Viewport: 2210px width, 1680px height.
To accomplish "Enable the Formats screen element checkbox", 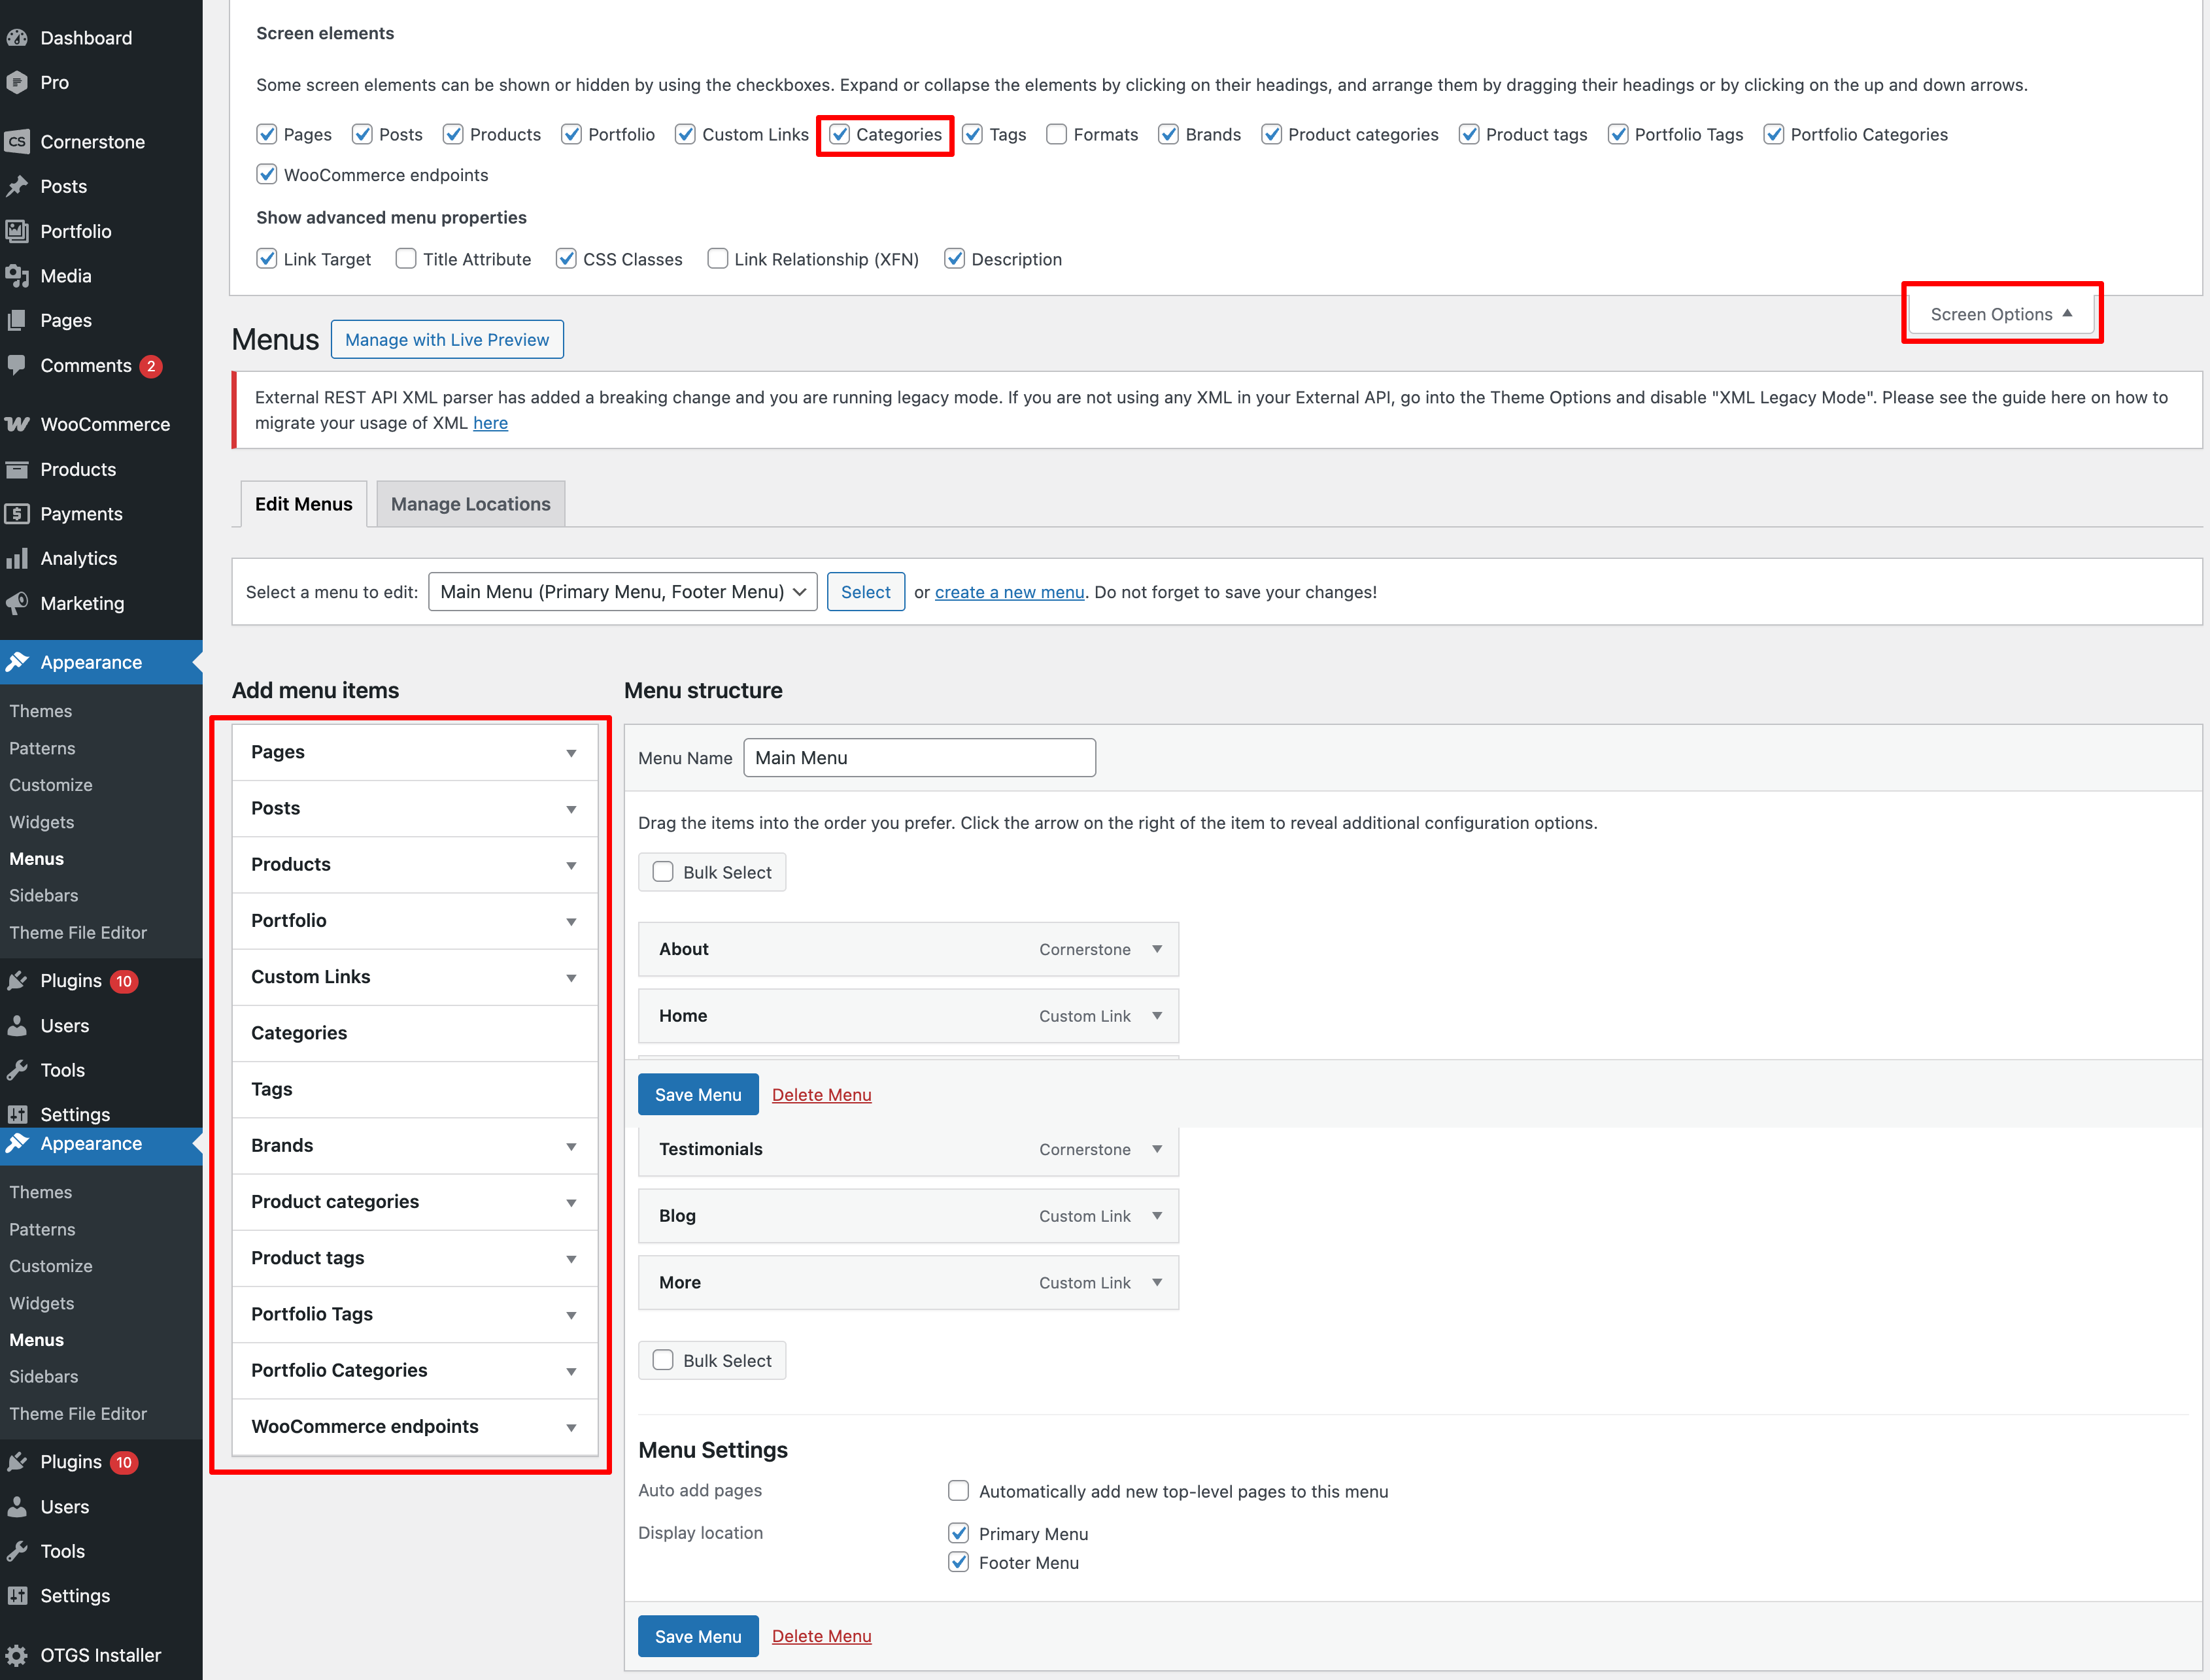I will pos(1056,134).
